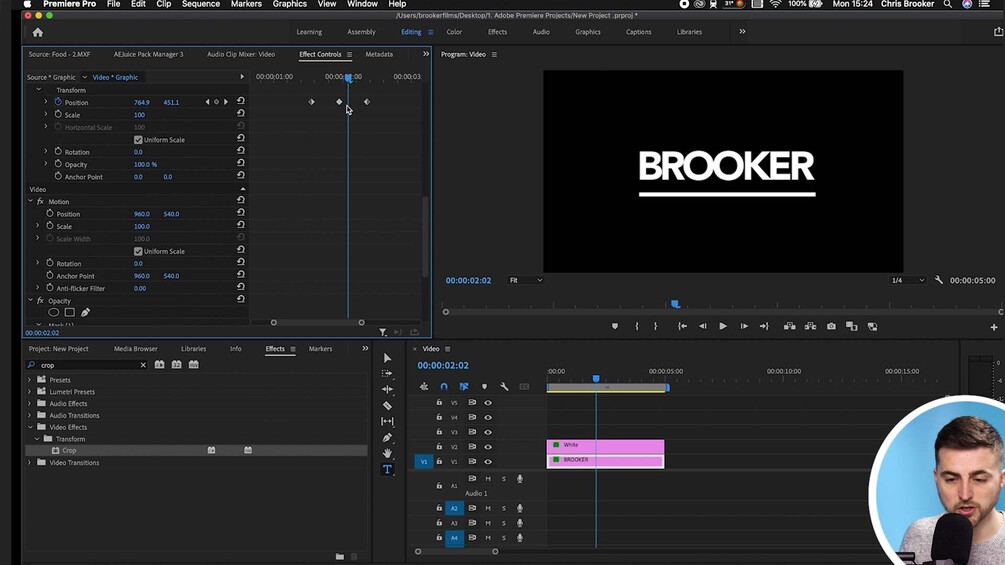Open the Markers menu
This screenshot has height=565, width=1005.
pos(246,4)
